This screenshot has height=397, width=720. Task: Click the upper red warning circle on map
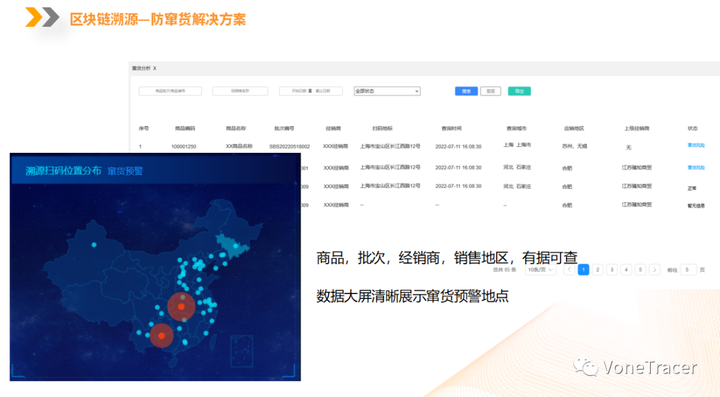click(181, 307)
